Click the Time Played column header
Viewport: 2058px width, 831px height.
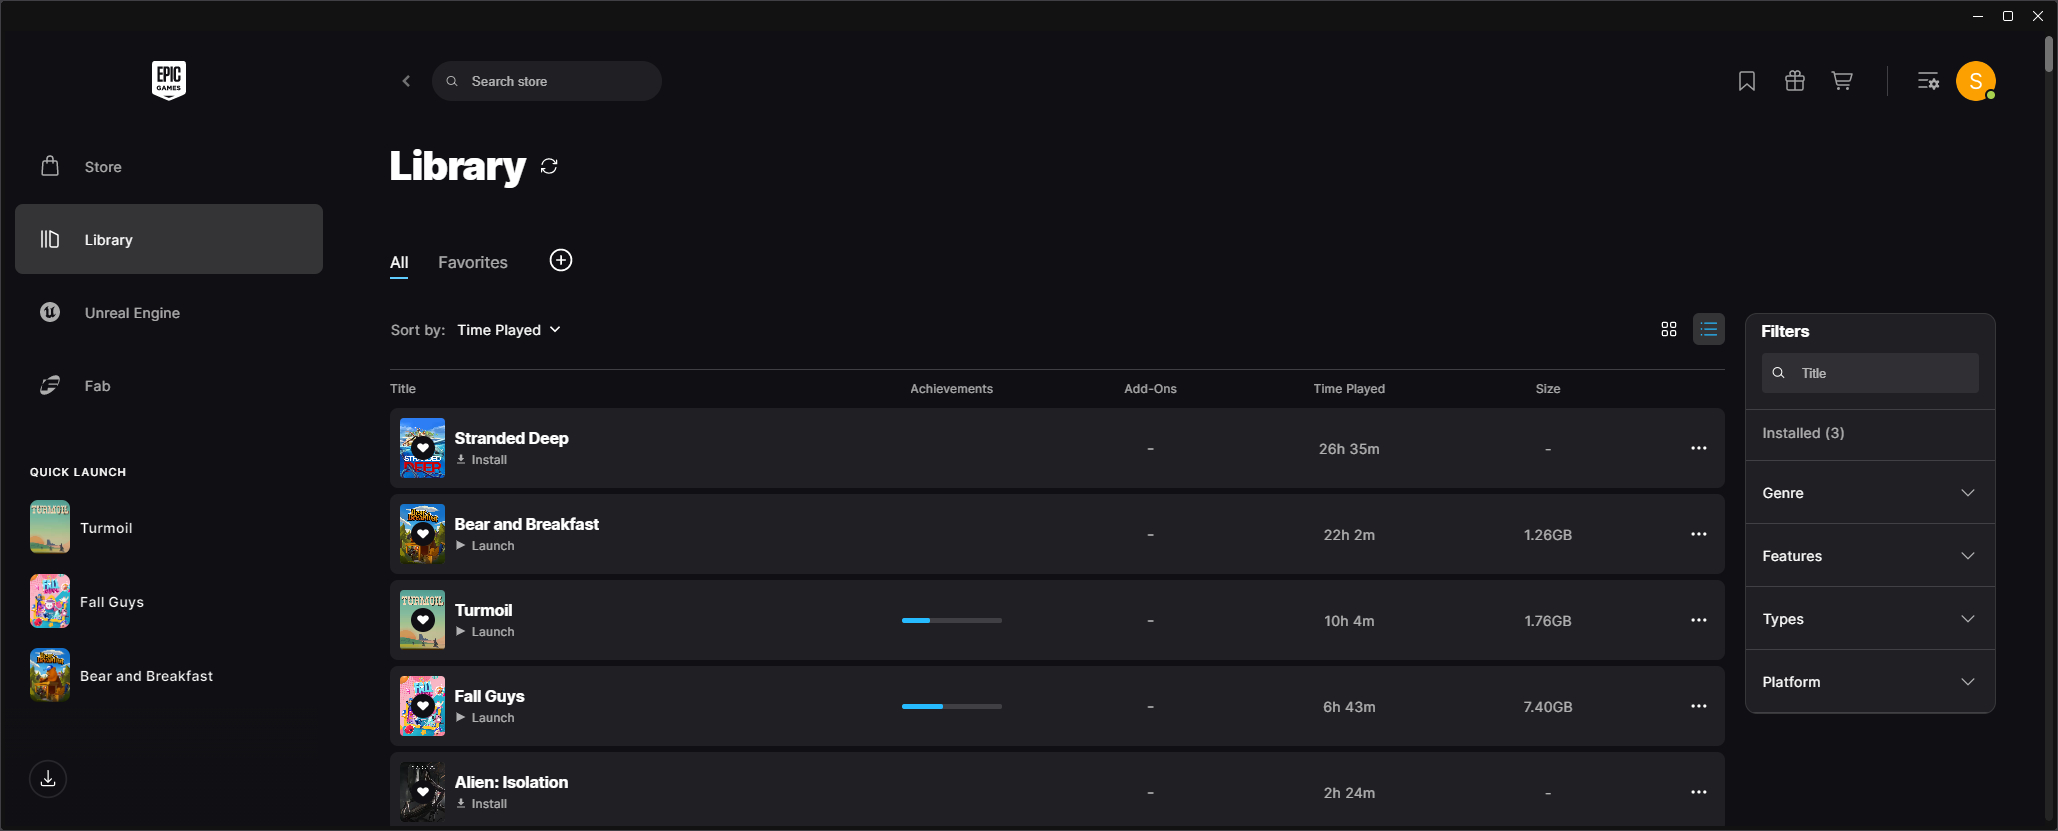[1349, 389]
